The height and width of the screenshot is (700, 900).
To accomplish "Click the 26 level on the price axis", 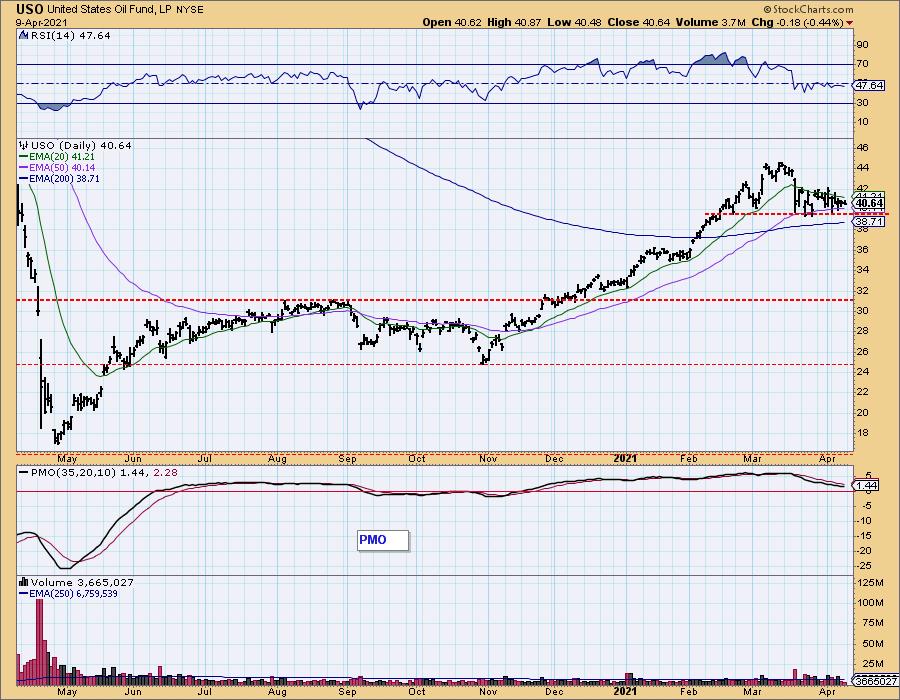I will tap(862, 352).
